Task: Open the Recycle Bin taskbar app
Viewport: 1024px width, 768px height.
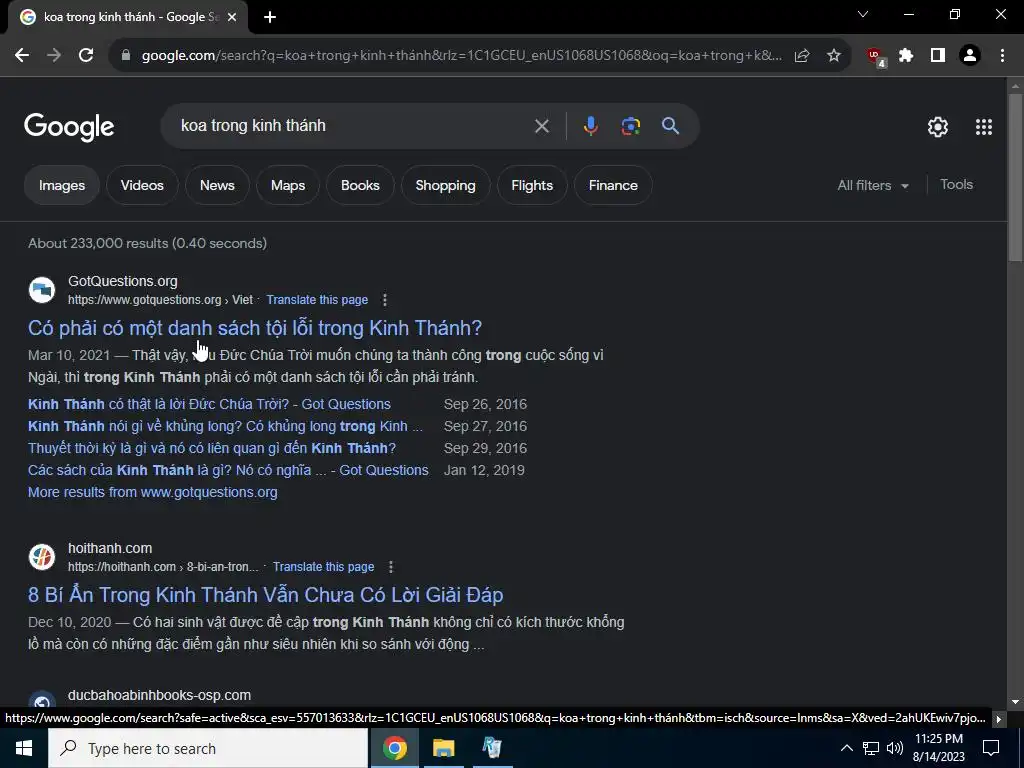Action: tap(492, 748)
